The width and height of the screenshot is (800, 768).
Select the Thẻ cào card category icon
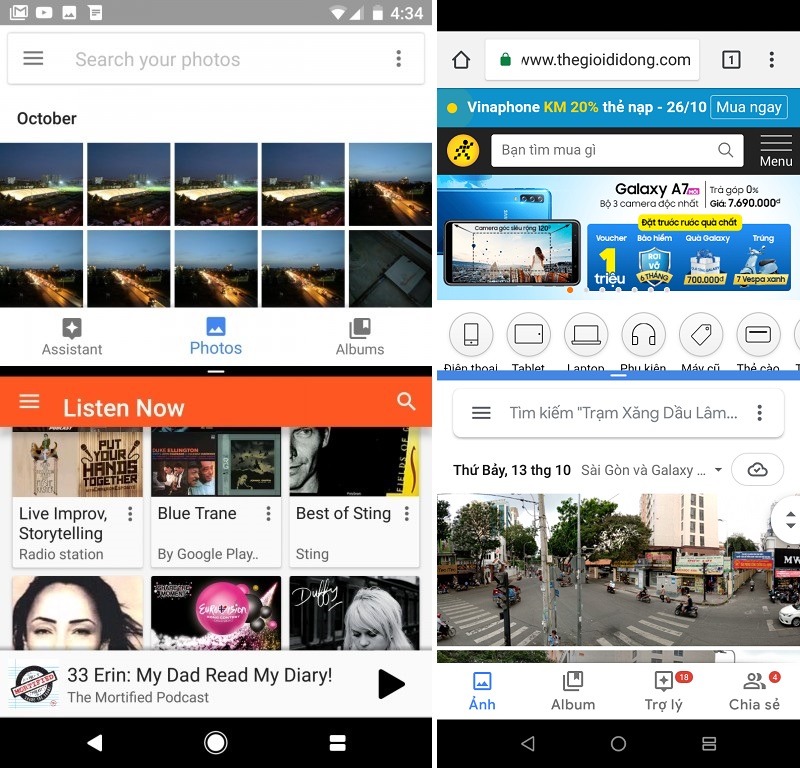click(x=758, y=335)
